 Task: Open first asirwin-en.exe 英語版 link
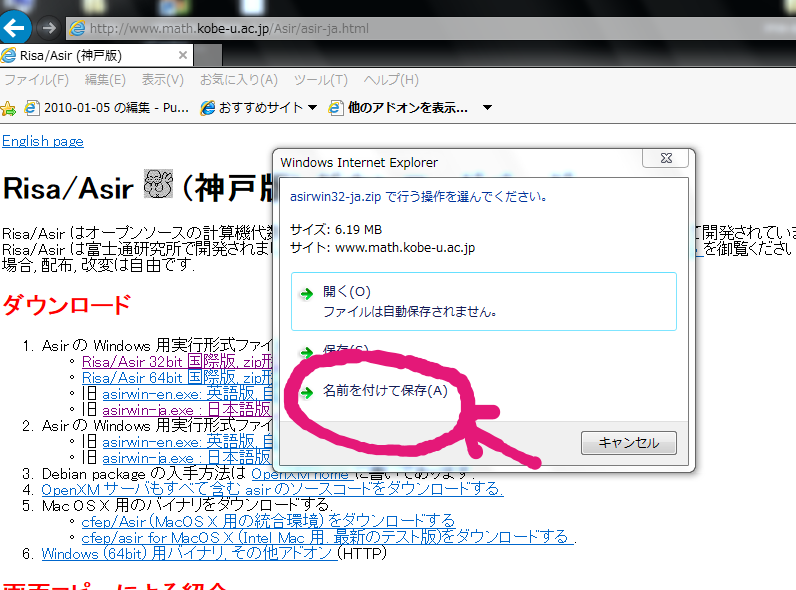click(187, 395)
